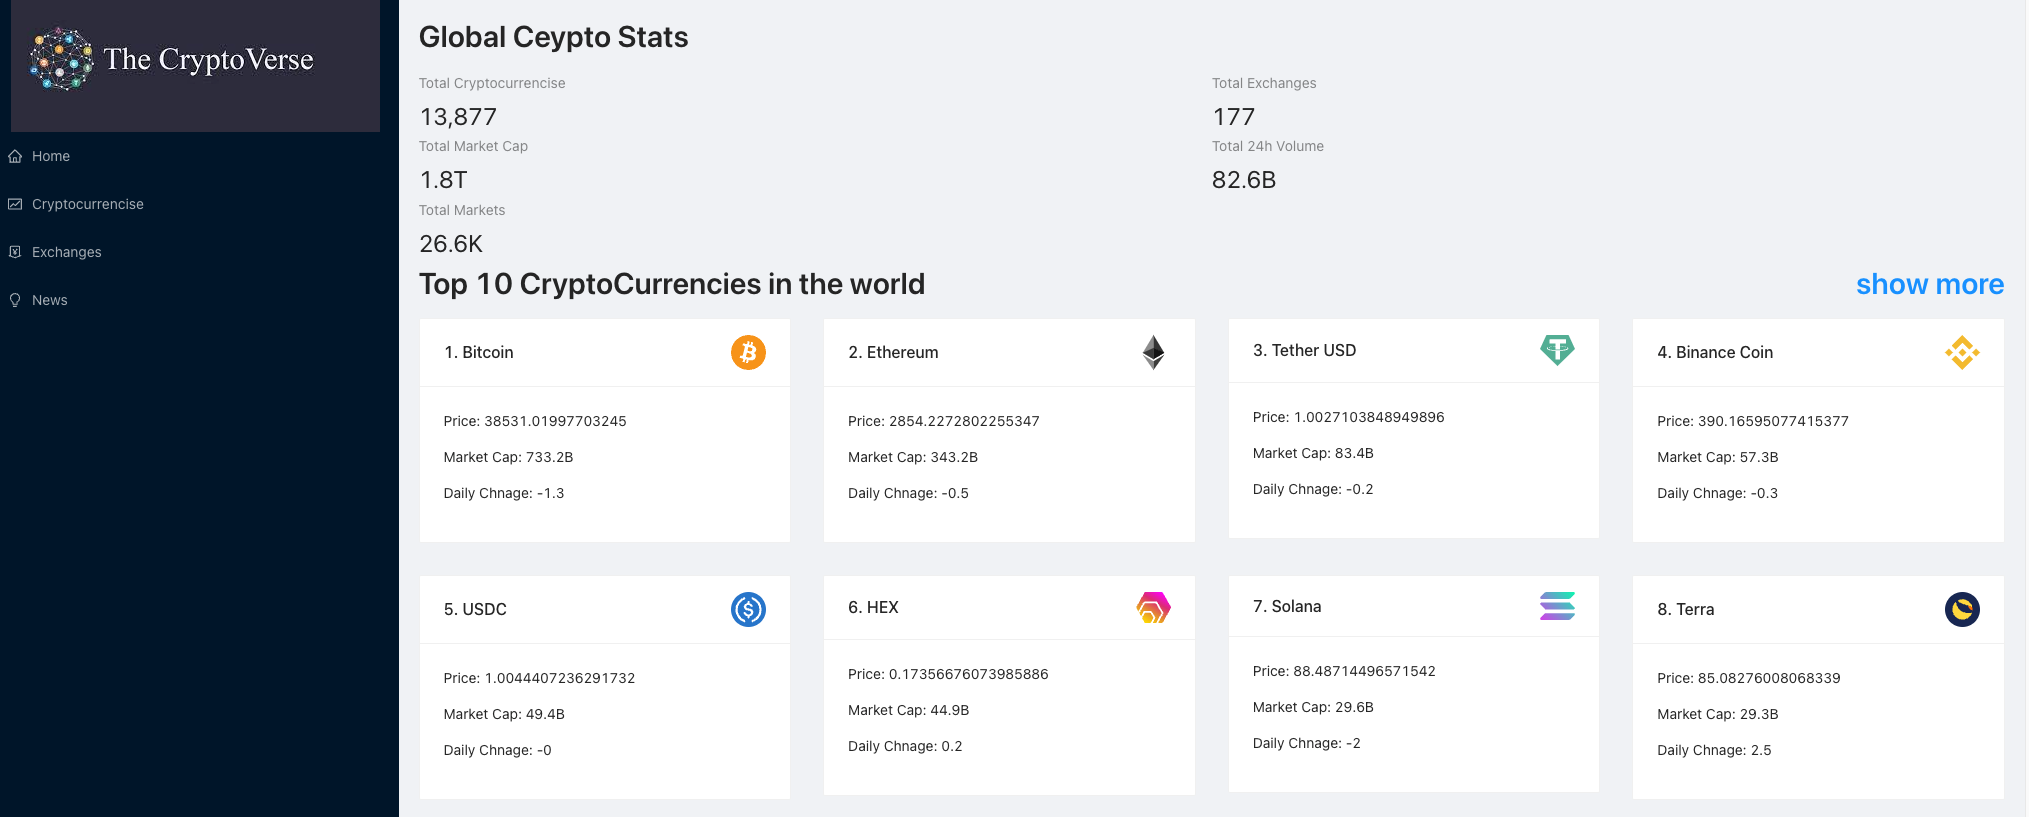Screen dimensions: 2029x817
Task: Click Ethereum Market Cap: 343.2B
Action: point(913,457)
